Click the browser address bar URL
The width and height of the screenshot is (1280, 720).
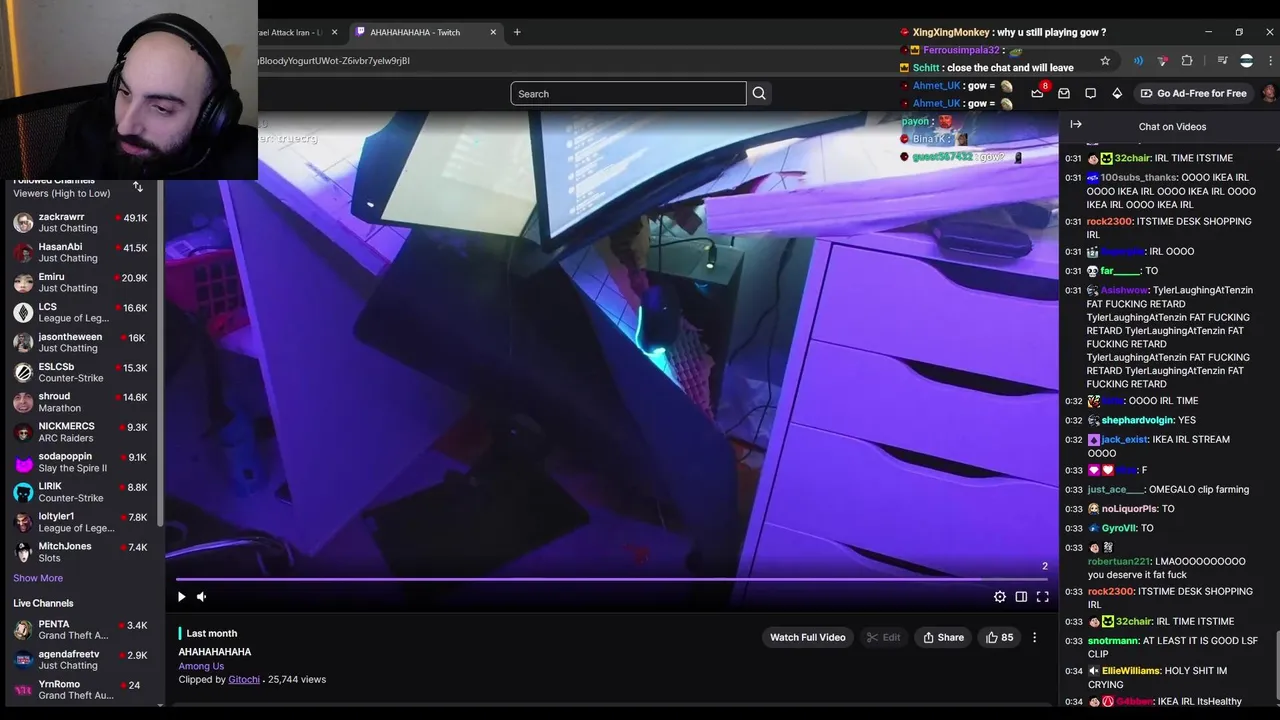334,61
